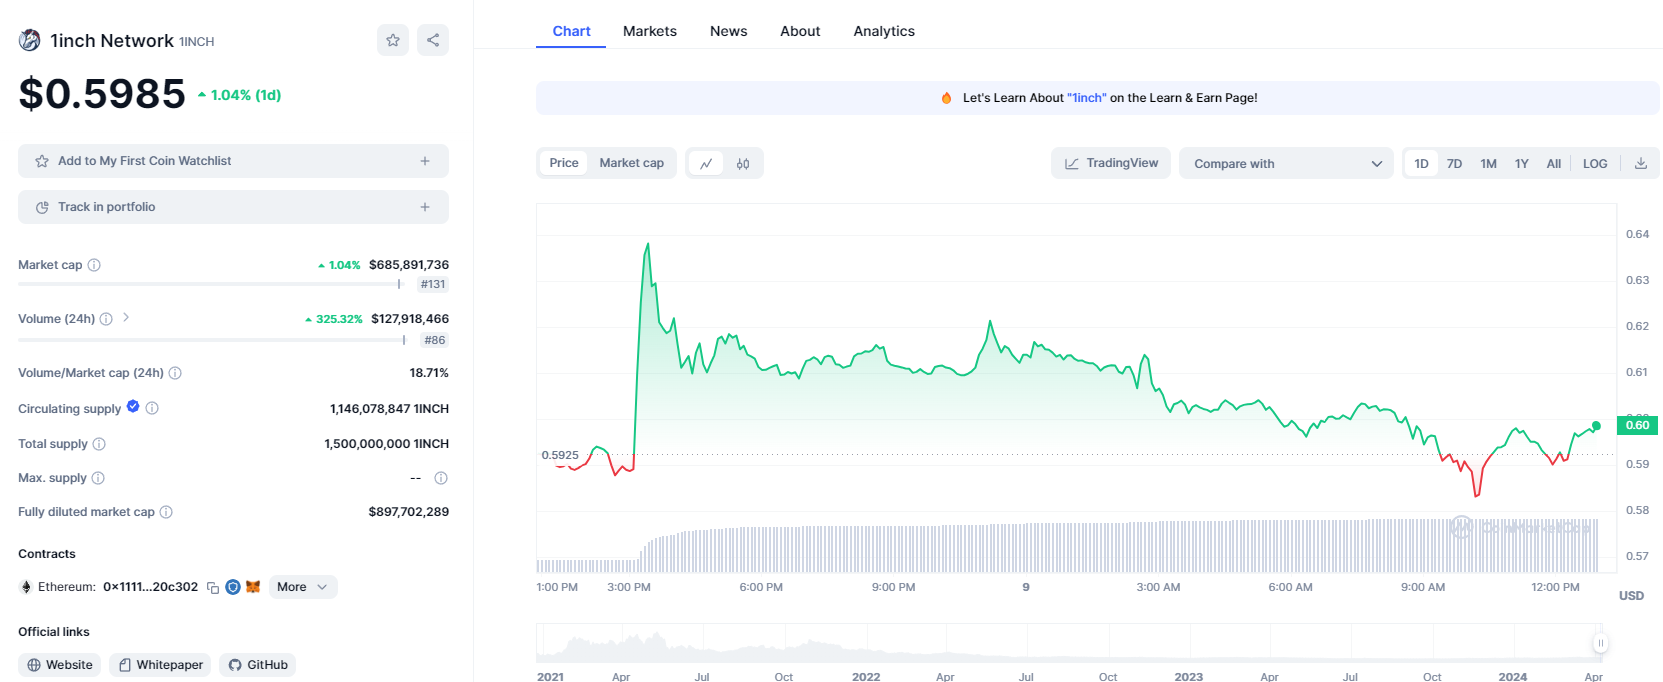Toggle chart to Market cap view

click(x=631, y=163)
